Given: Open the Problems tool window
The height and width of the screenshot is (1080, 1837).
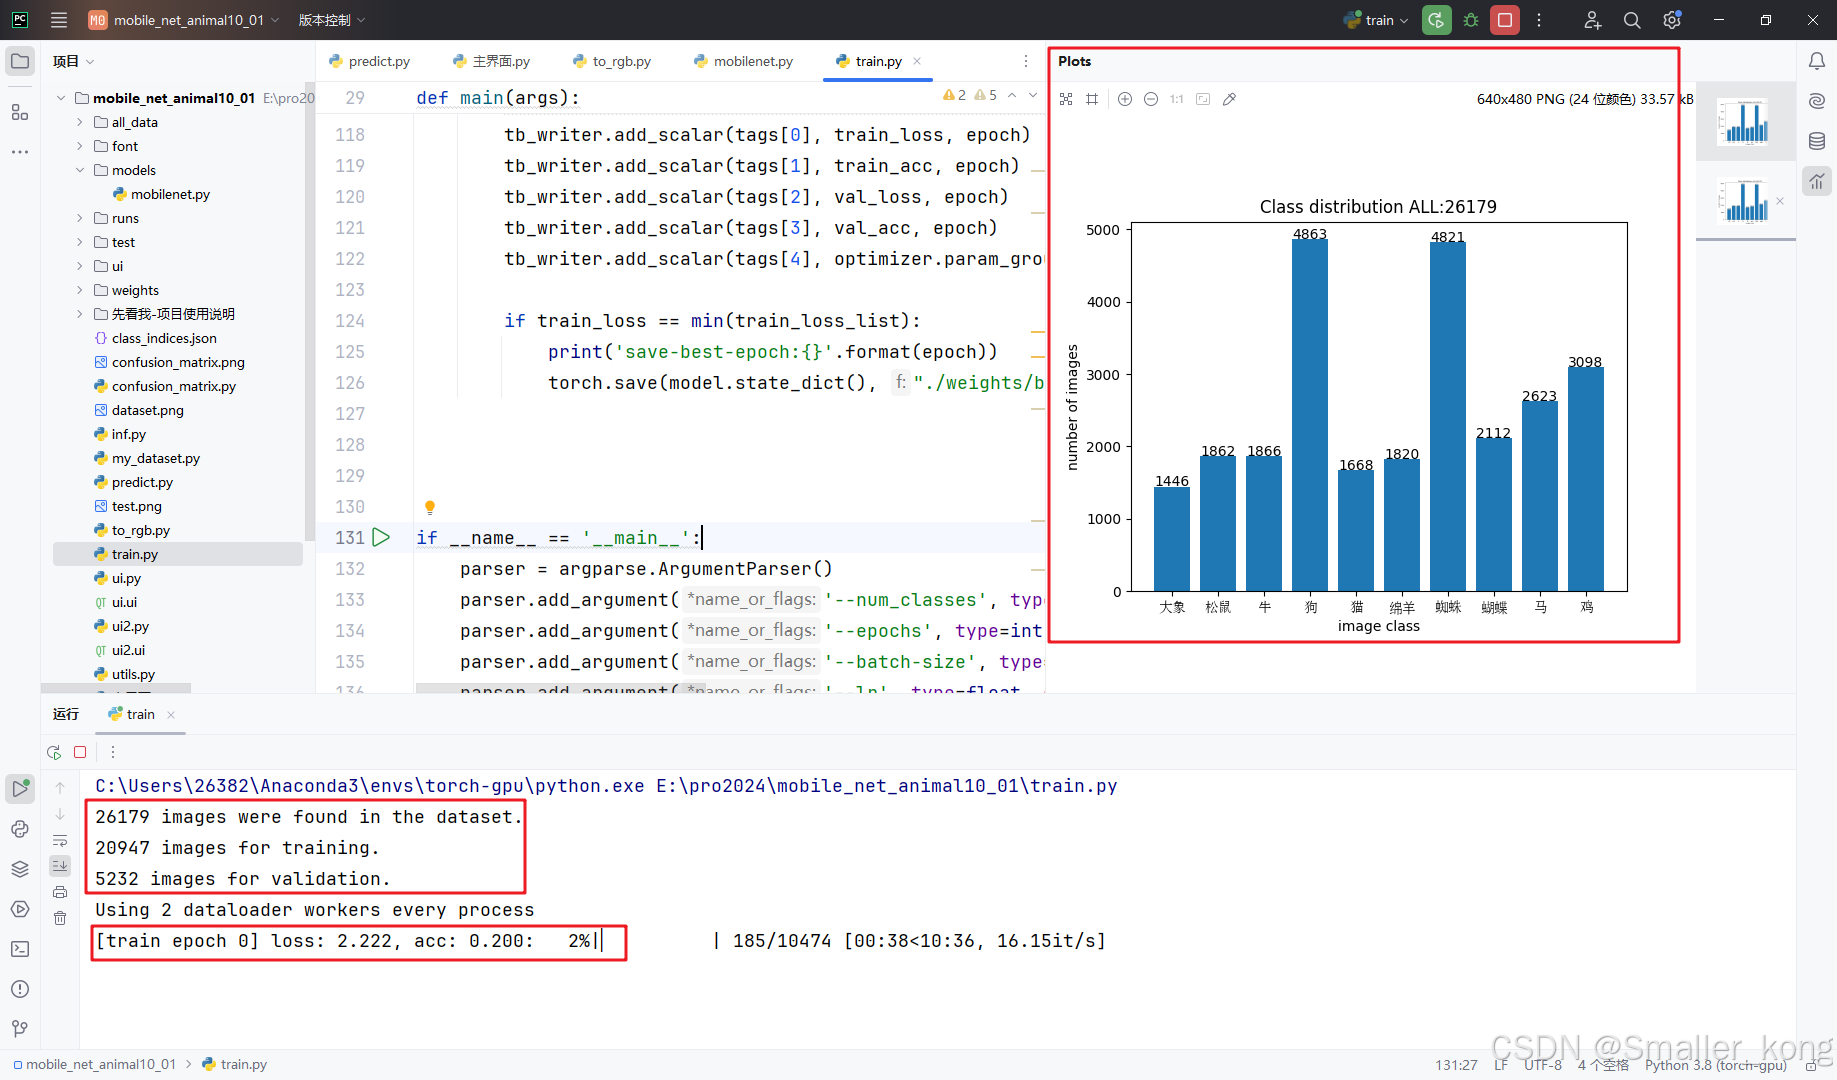Looking at the screenshot, I should coord(20,989).
